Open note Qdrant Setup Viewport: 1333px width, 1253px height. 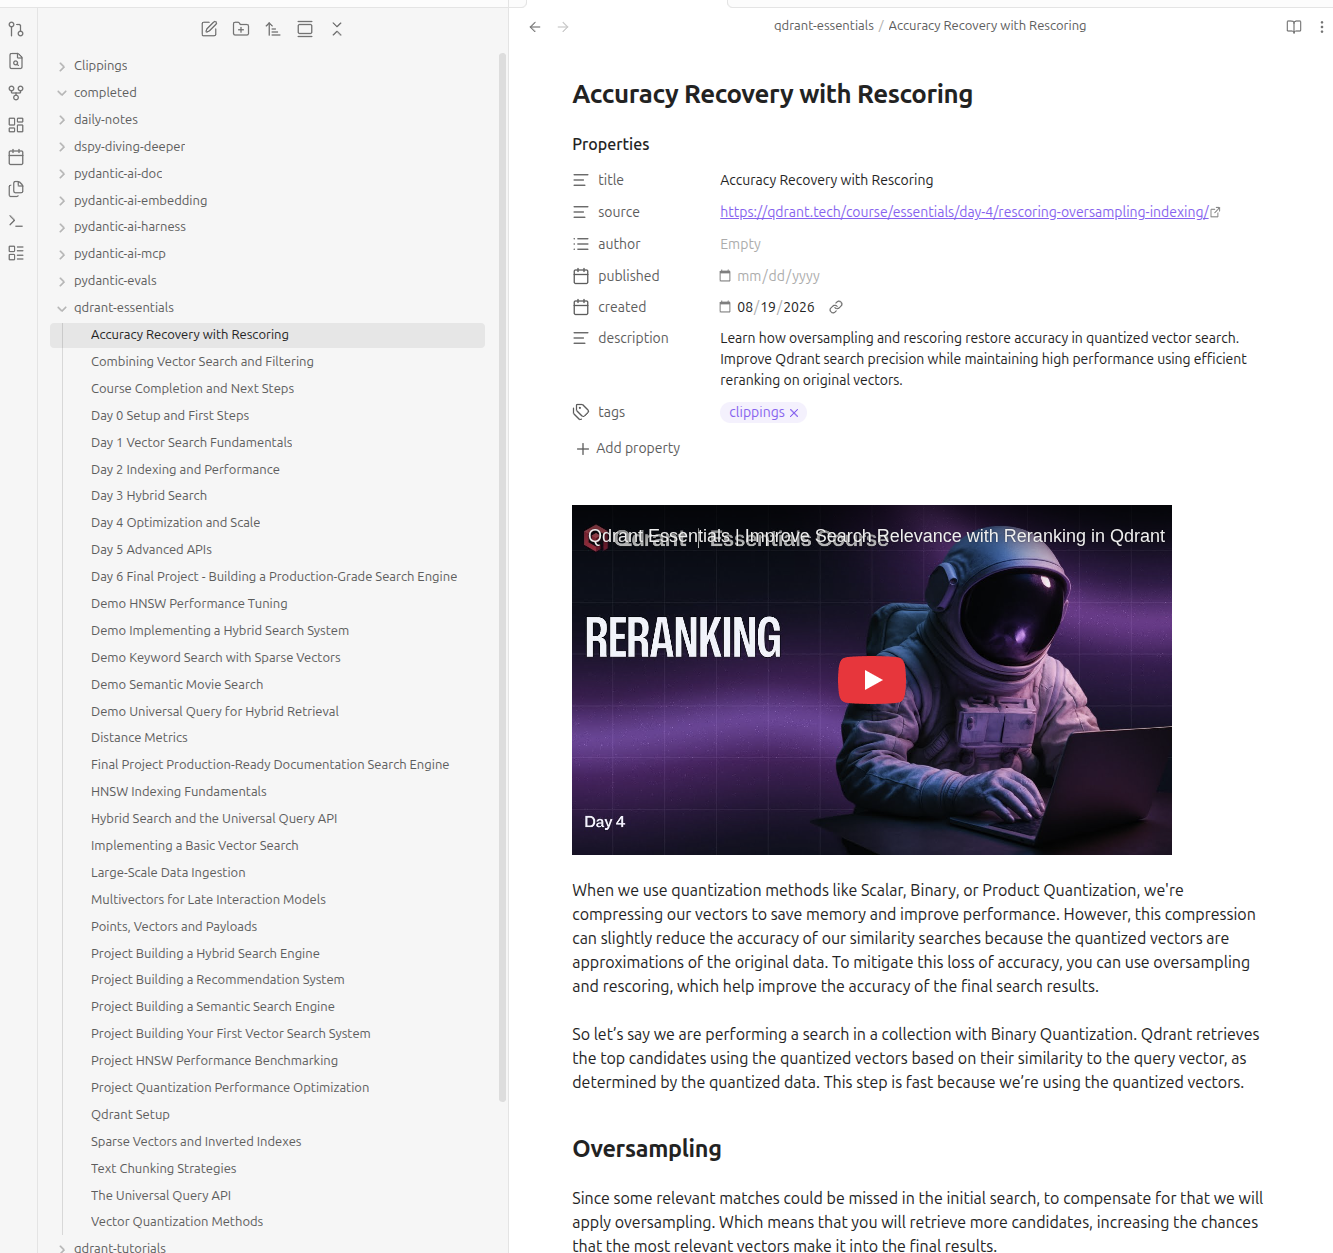pos(130,1115)
